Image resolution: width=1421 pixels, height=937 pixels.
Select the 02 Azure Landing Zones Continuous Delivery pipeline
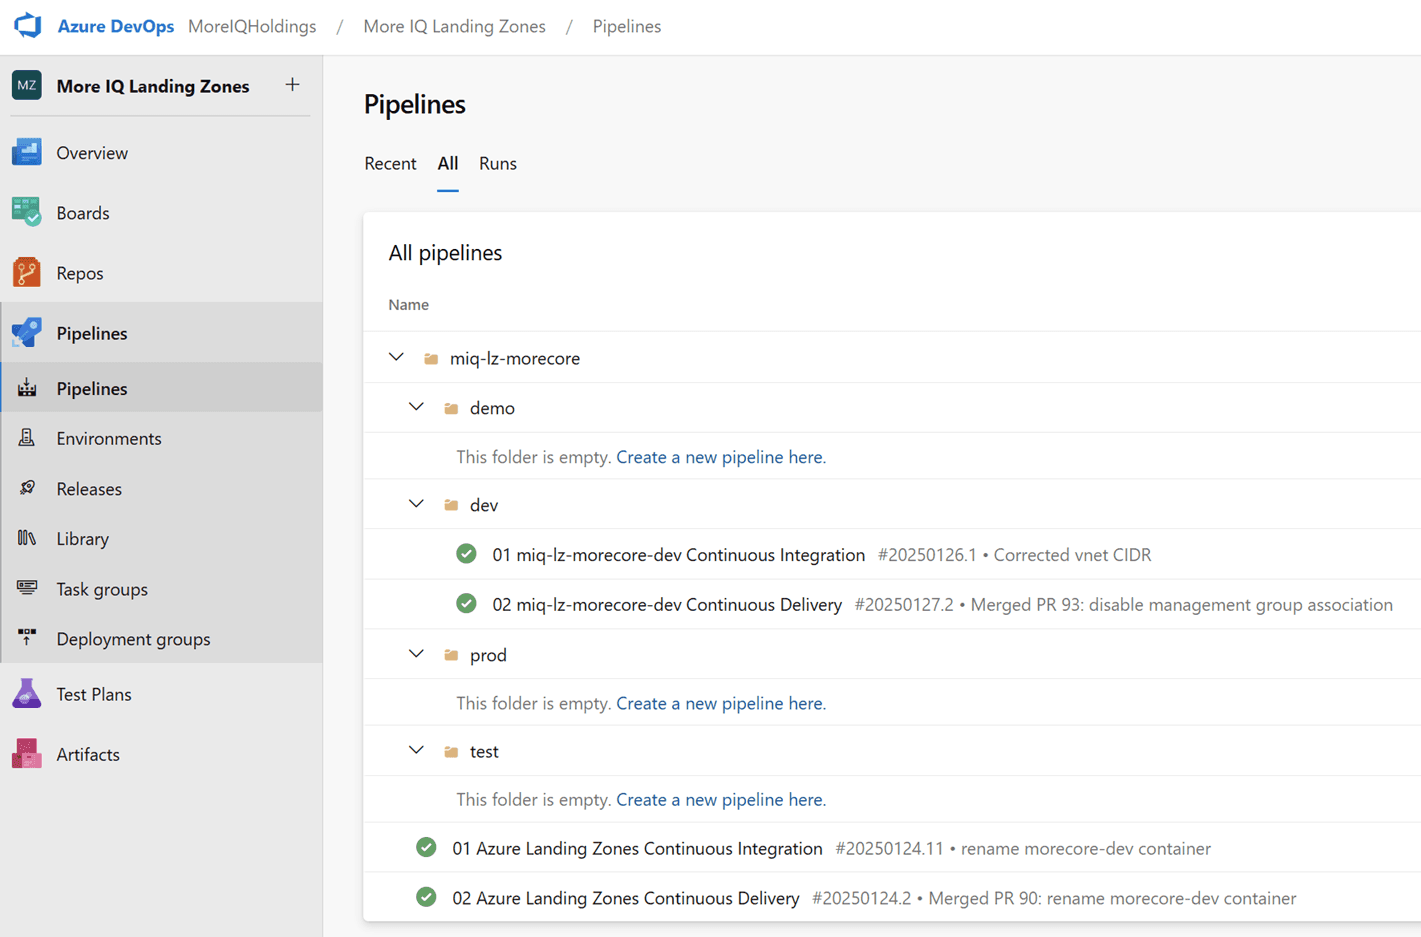pyautogui.click(x=625, y=897)
